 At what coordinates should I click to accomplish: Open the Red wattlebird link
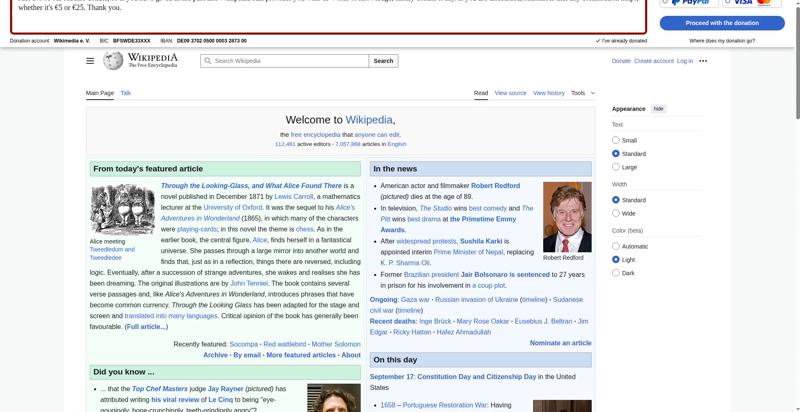click(285, 345)
